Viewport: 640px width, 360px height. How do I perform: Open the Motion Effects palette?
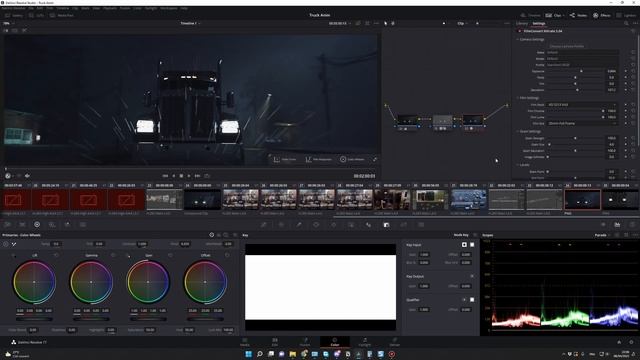tap(83, 224)
